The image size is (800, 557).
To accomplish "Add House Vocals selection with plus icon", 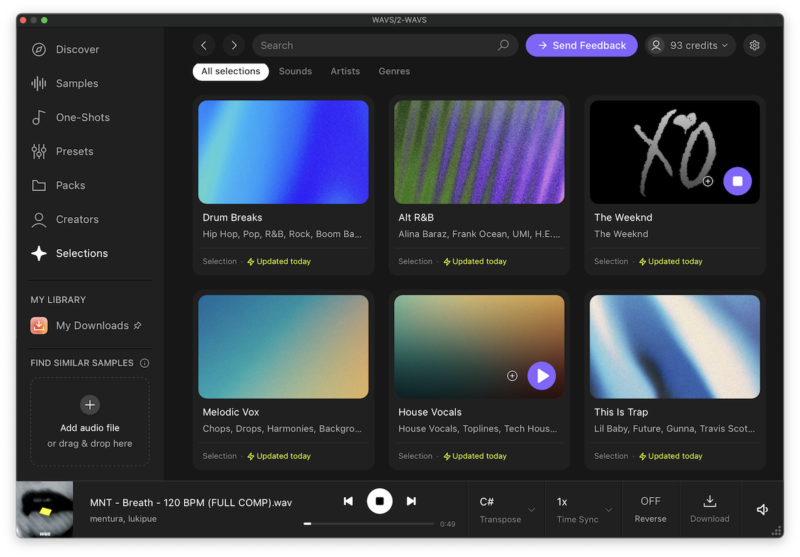I will (x=512, y=376).
